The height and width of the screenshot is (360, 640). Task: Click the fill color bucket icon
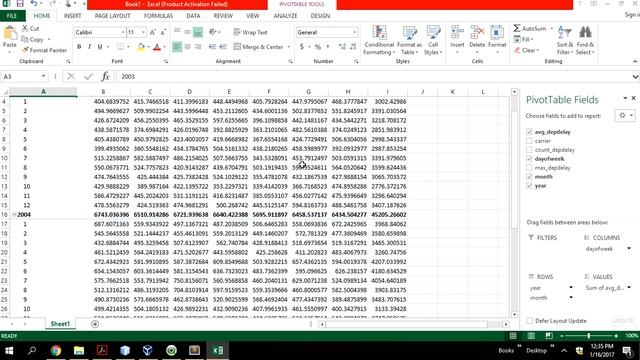[x=141, y=47]
